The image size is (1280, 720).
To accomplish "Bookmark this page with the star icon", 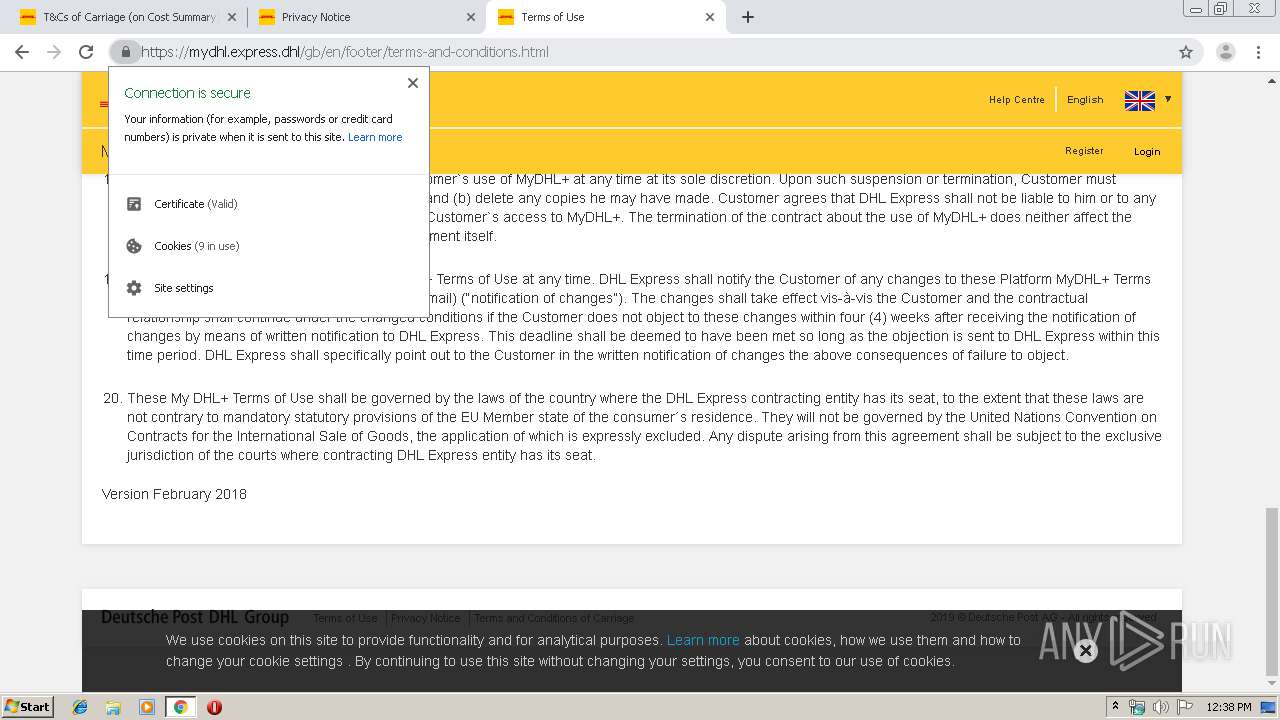I will click(1186, 52).
